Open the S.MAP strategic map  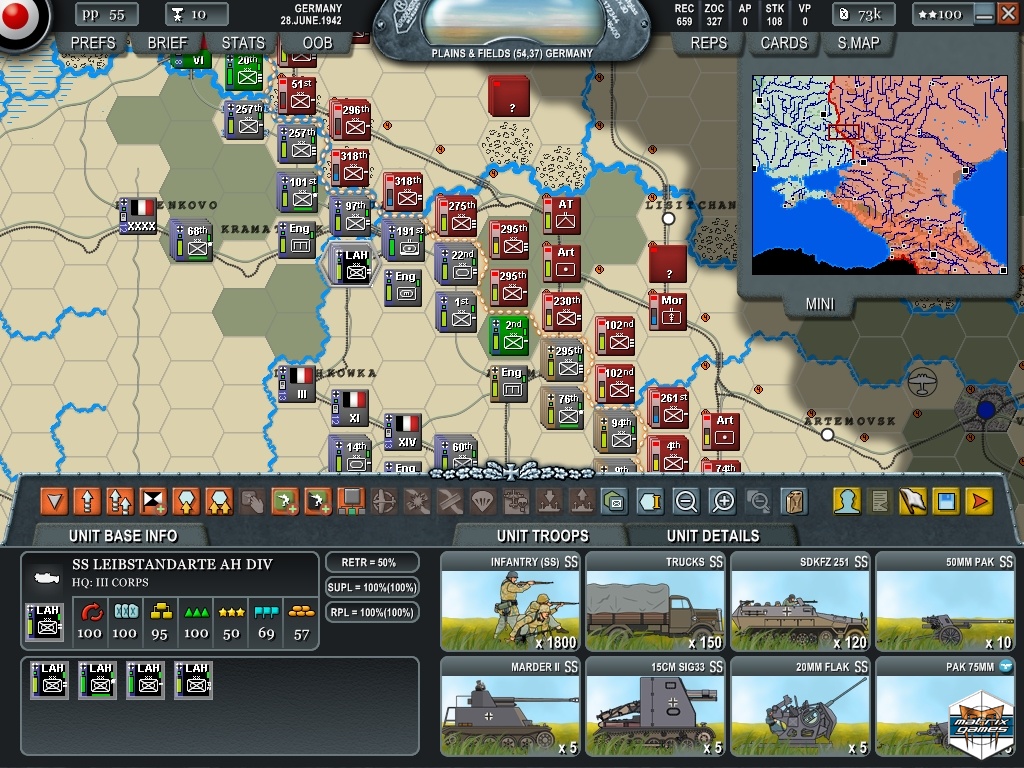click(858, 43)
